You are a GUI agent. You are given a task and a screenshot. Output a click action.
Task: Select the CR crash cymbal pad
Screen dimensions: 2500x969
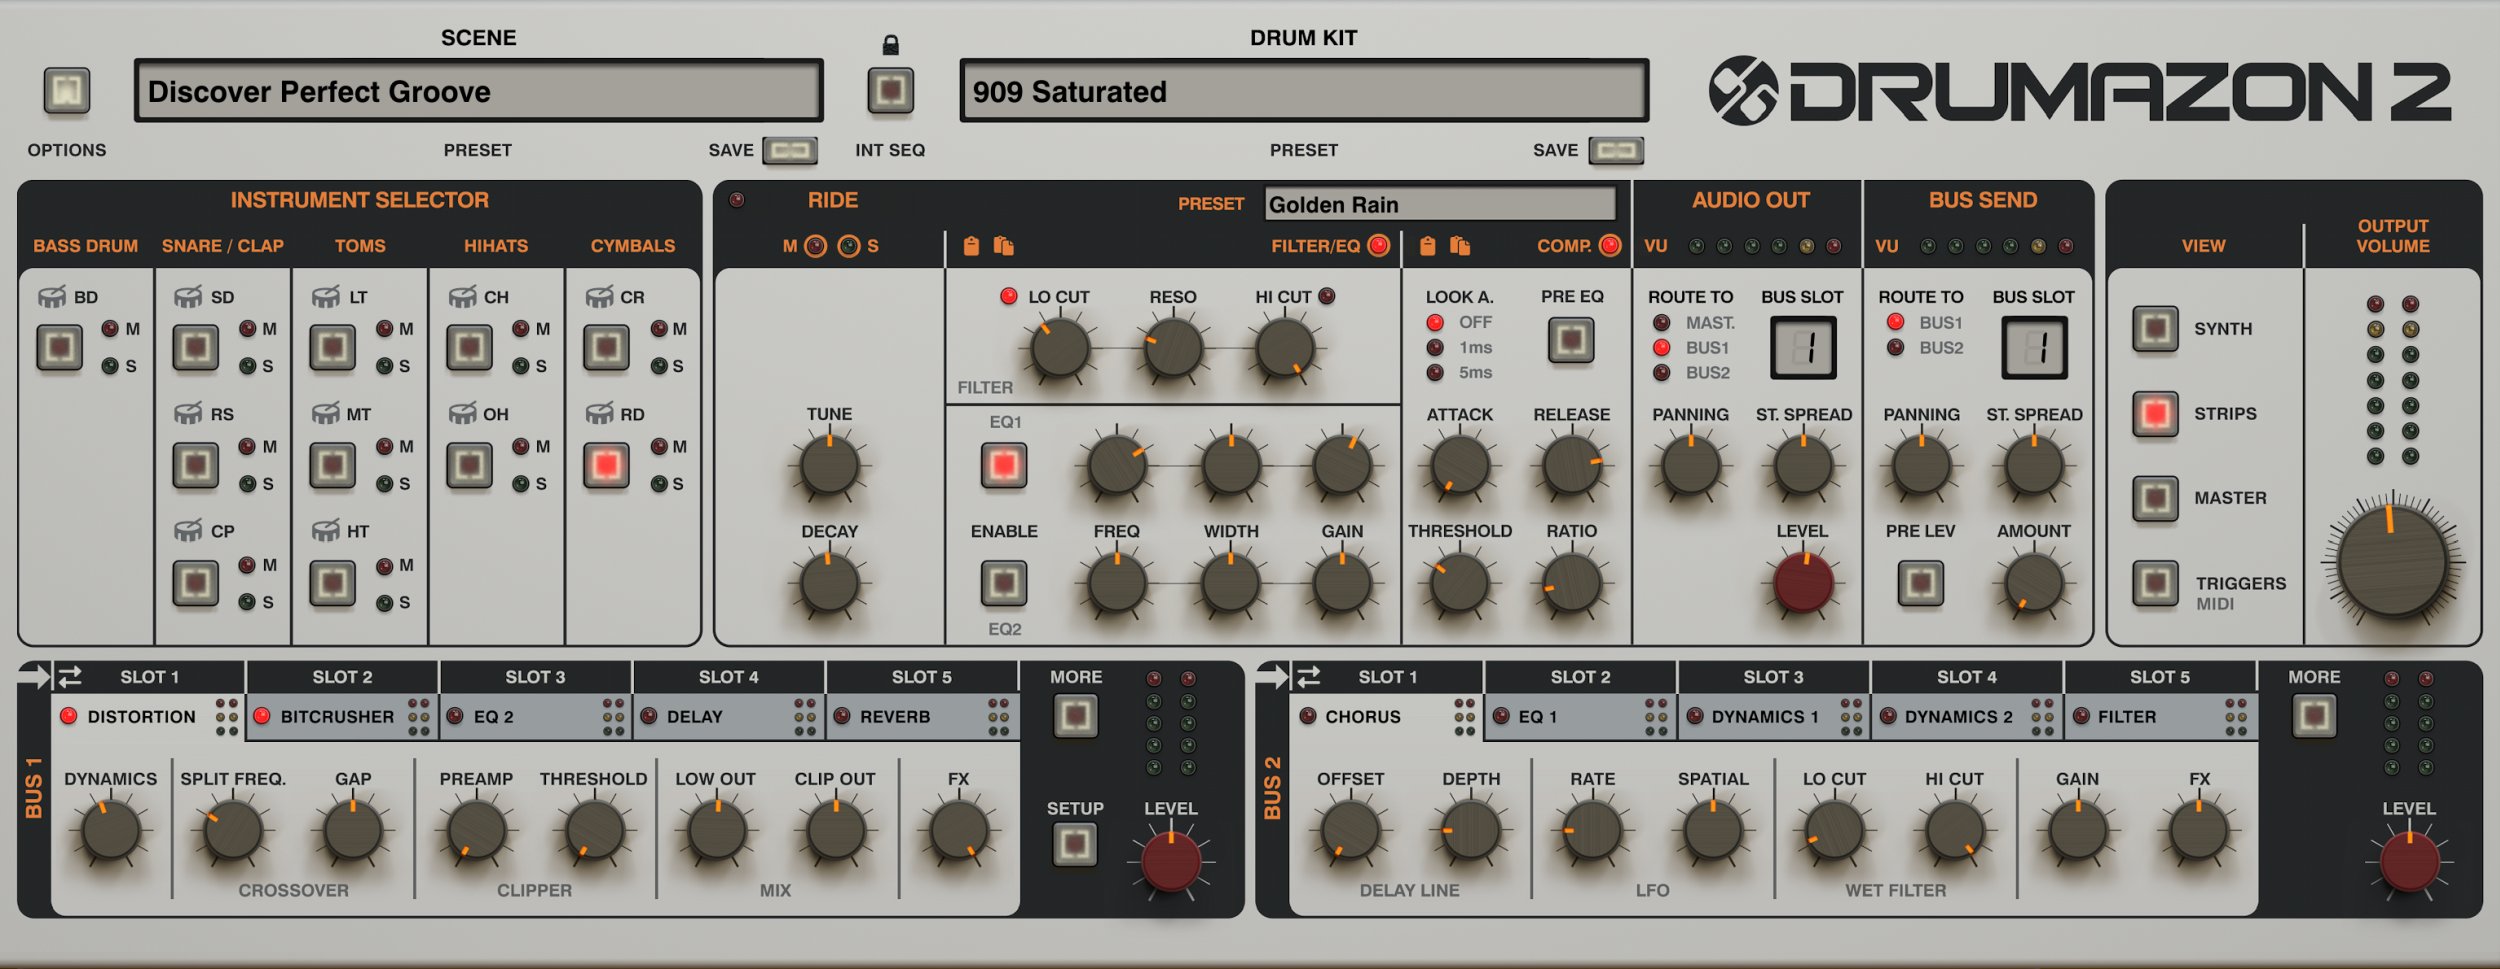(x=606, y=348)
